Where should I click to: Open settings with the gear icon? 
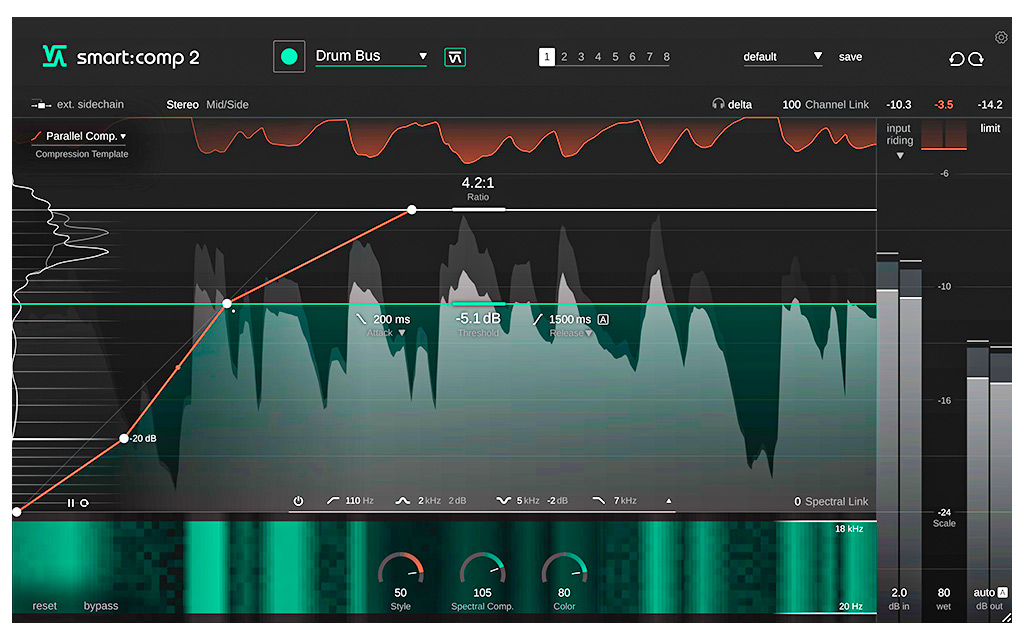point(1001,38)
